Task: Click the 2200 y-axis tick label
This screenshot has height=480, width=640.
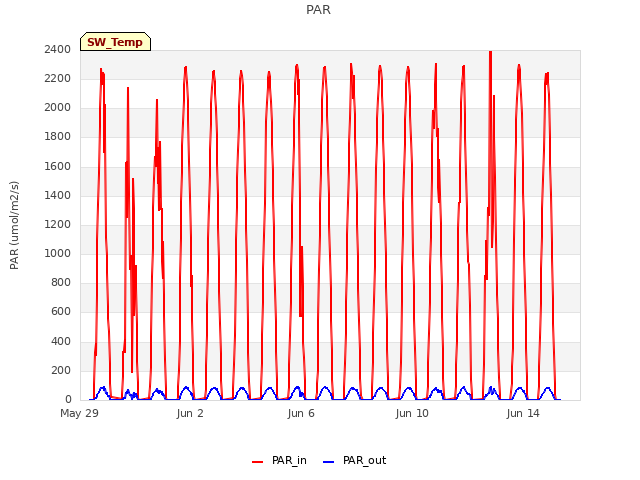Action: (x=58, y=79)
